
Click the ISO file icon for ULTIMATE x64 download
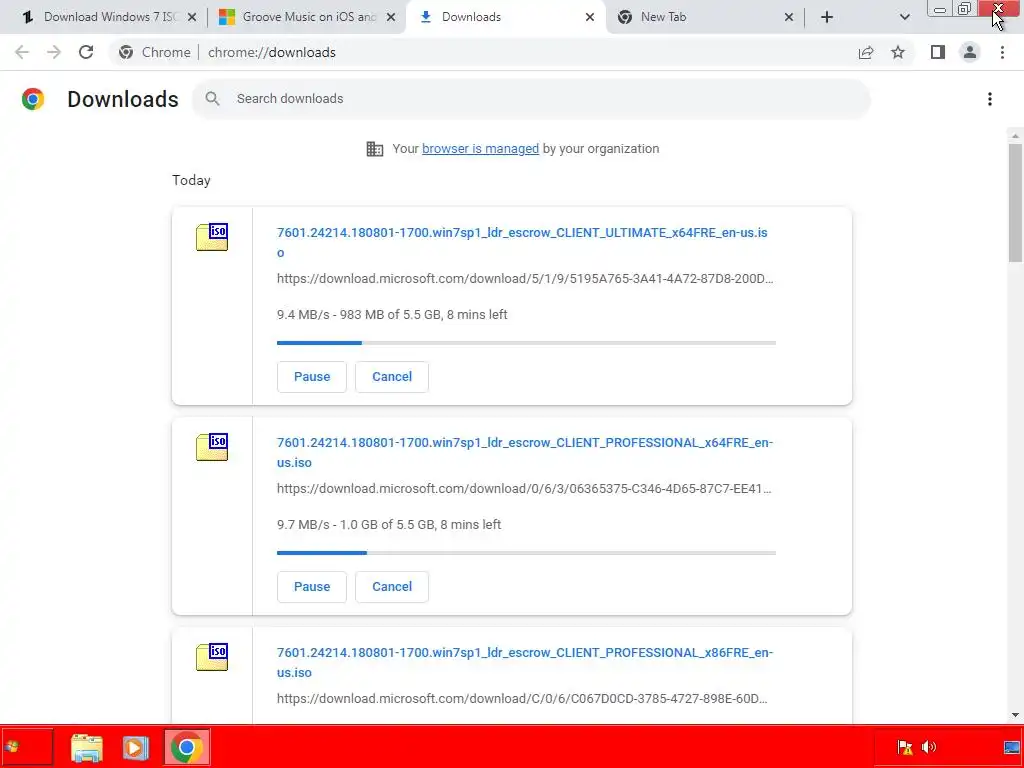[212, 237]
